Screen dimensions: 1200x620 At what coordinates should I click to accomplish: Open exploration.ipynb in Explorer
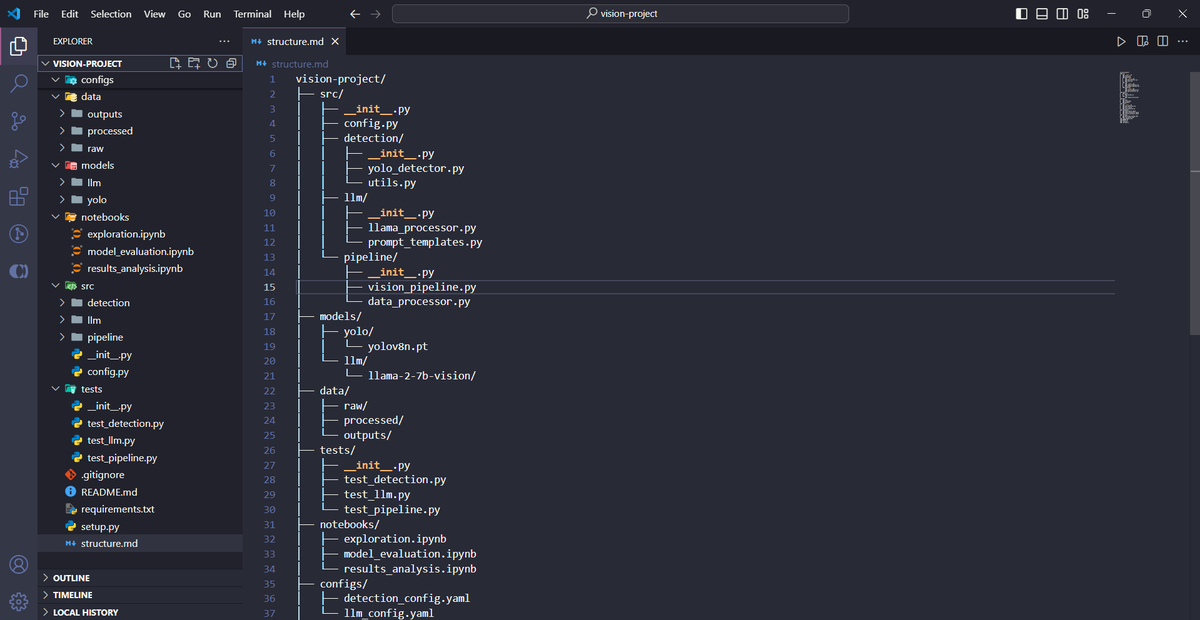[140, 234]
